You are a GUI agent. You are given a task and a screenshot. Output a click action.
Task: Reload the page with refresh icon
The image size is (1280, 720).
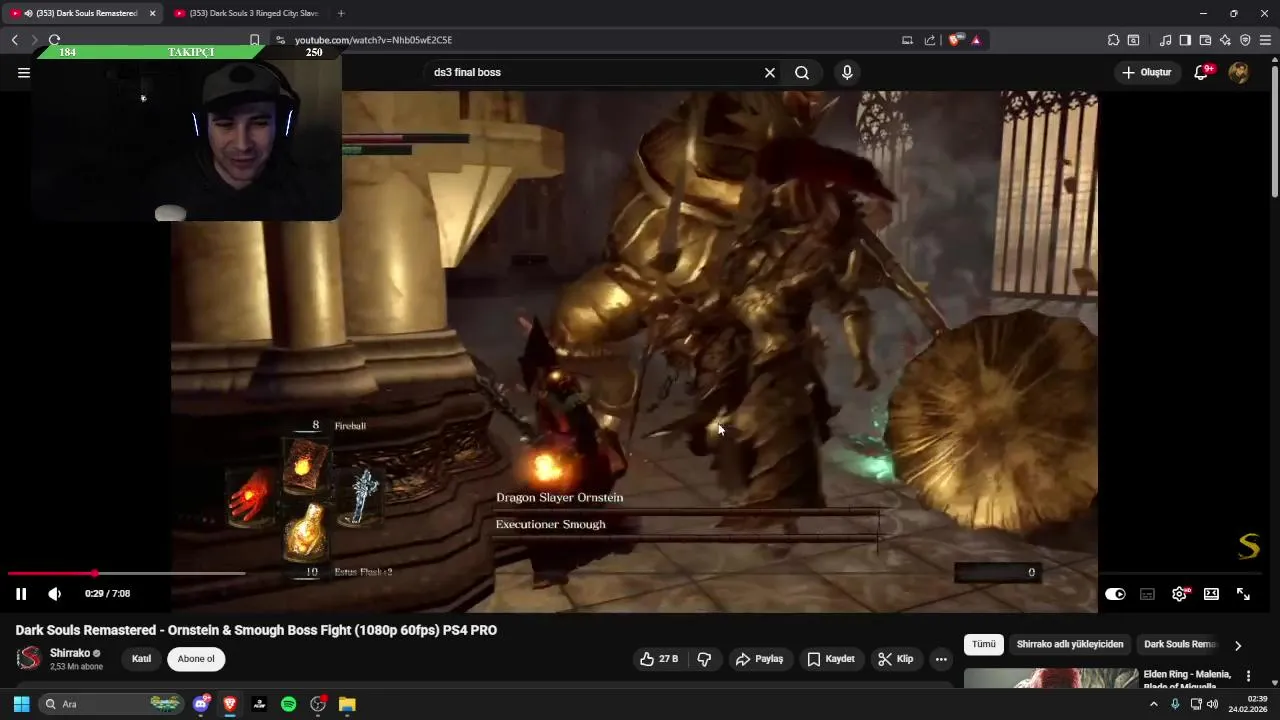[x=54, y=40]
